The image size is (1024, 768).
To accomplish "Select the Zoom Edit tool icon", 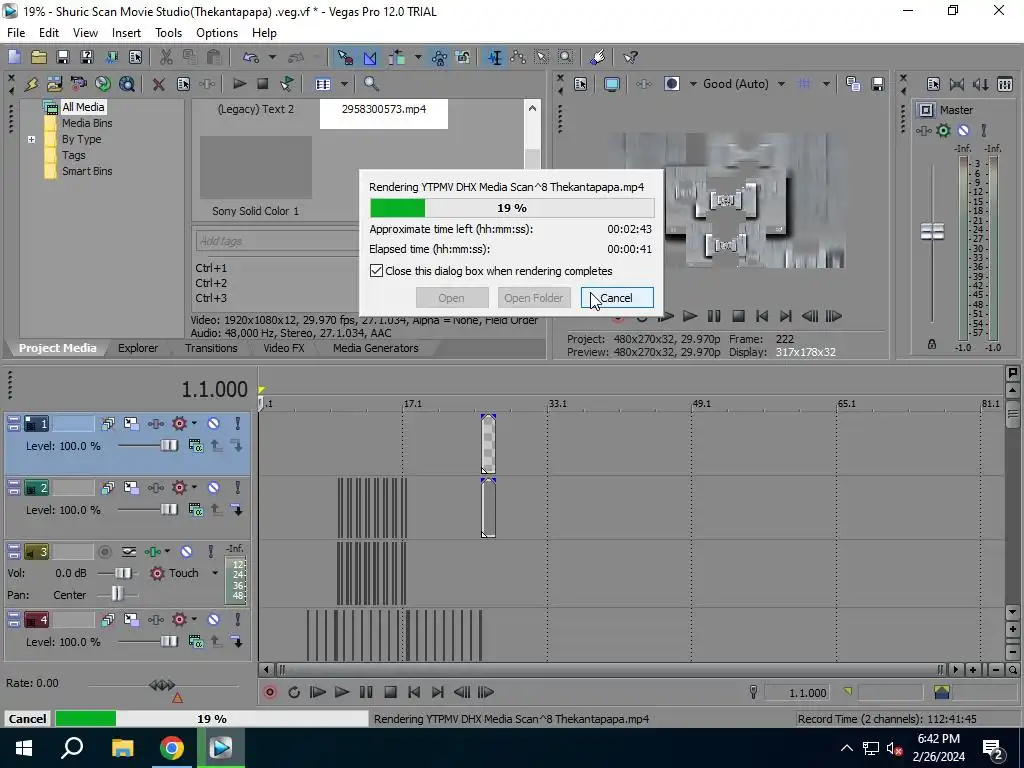I will point(566,57).
